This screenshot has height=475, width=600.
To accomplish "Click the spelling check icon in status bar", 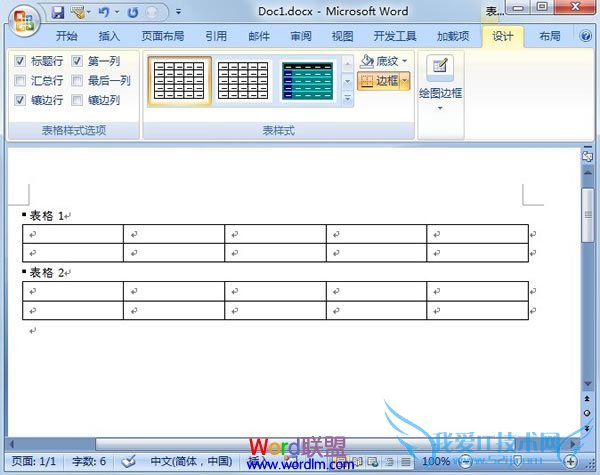I will [128, 461].
